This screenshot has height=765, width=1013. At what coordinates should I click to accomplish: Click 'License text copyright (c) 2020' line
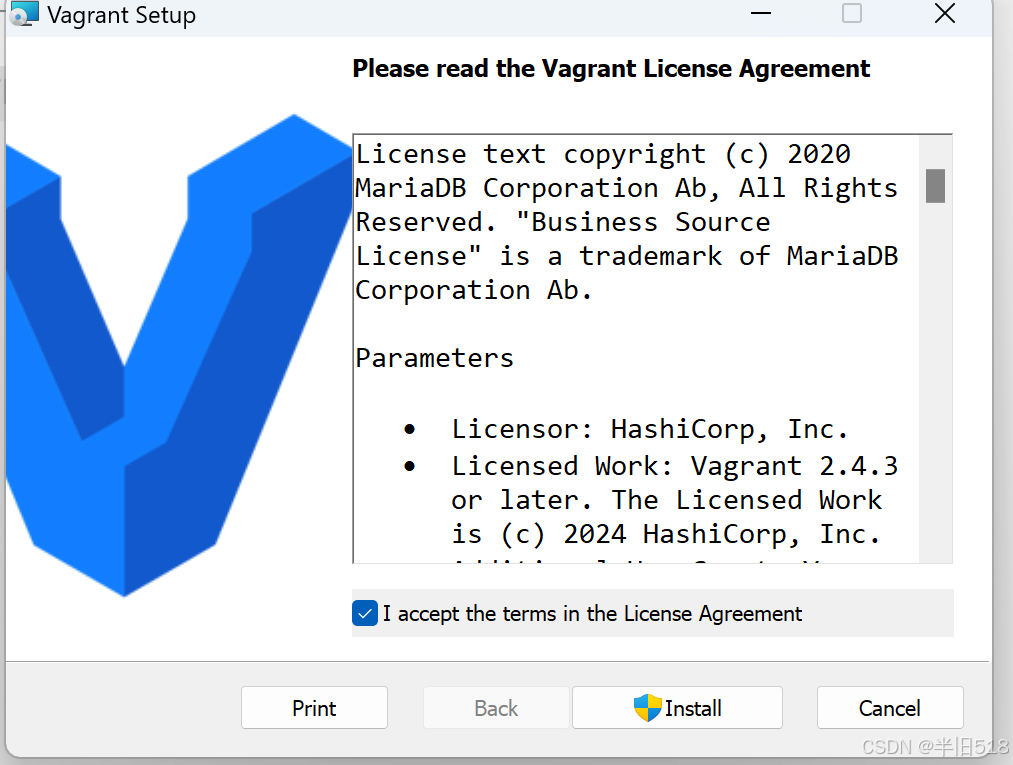[x=603, y=154]
